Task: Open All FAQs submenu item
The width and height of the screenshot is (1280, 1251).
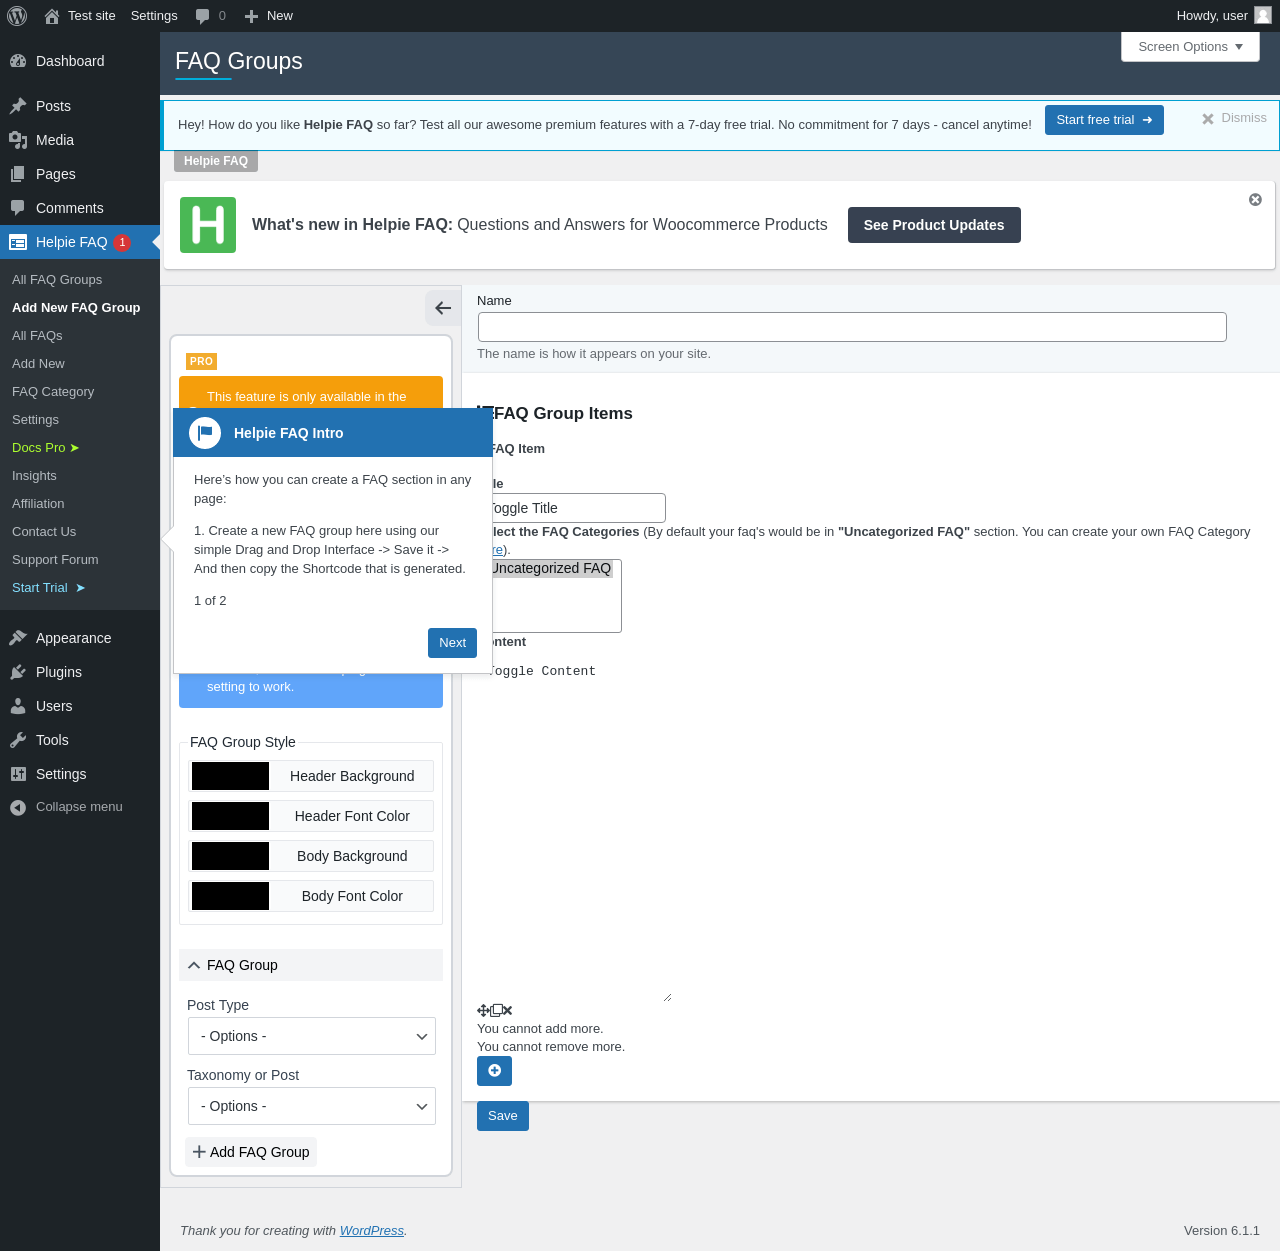Action: (37, 336)
